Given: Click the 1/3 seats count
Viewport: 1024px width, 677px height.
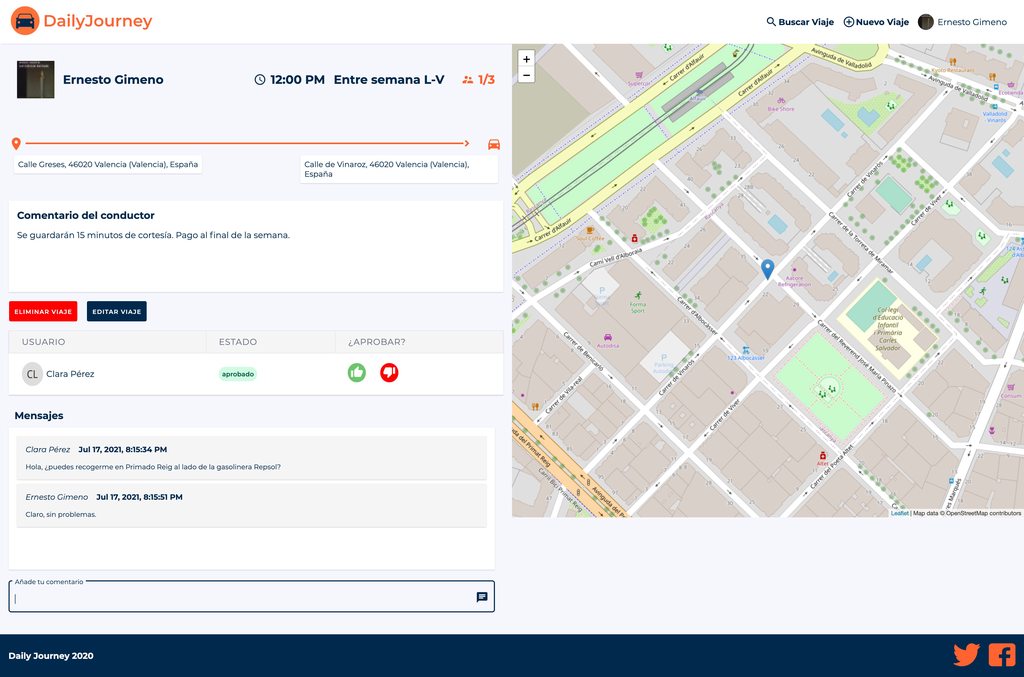Looking at the screenshot, I should (x=487, y=80).
